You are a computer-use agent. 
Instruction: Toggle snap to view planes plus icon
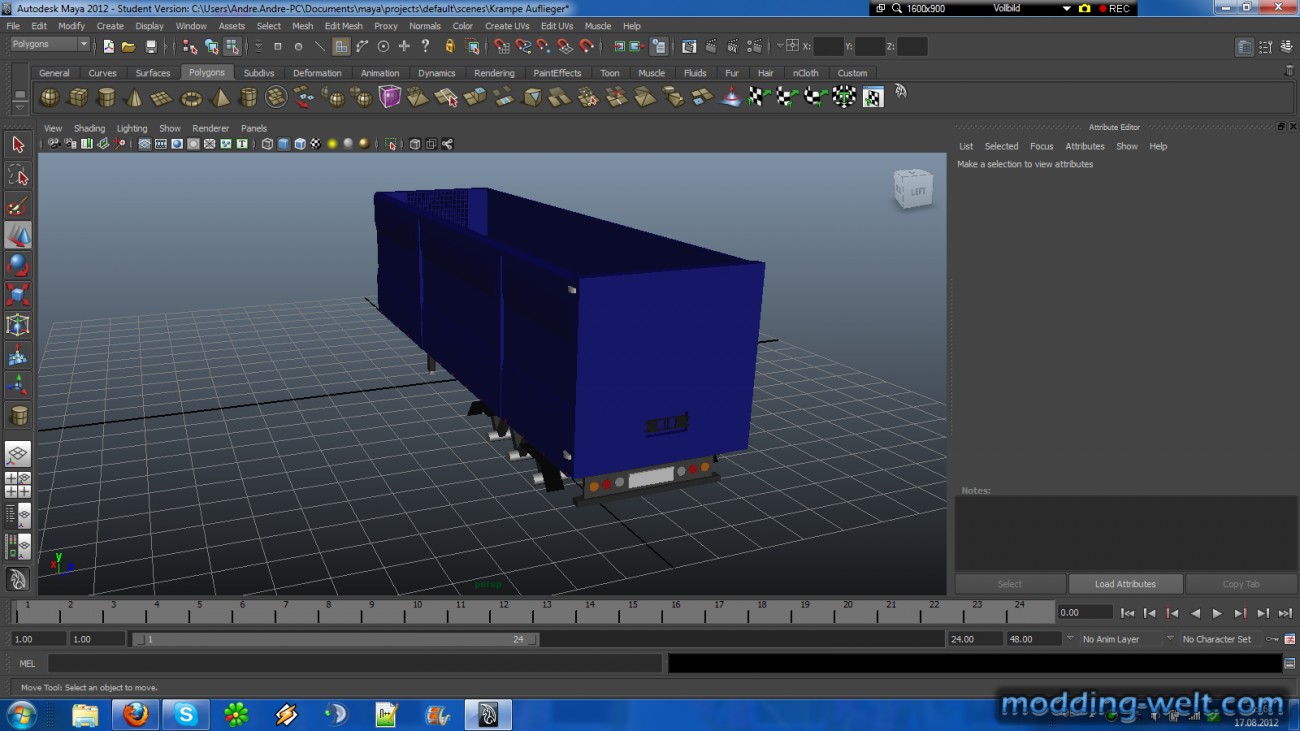tap(404, 46)
